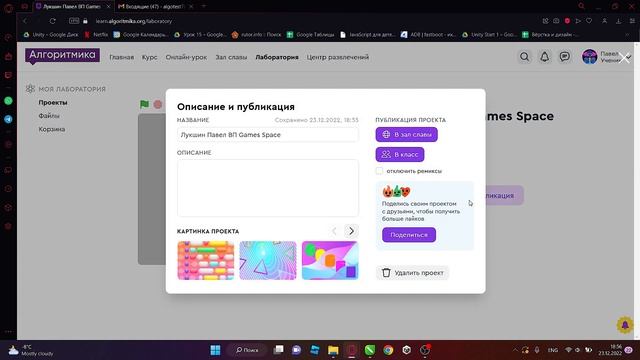Close the dialog with the white X
The height and width of the screenshot is (360, 640).
(624, 59)
